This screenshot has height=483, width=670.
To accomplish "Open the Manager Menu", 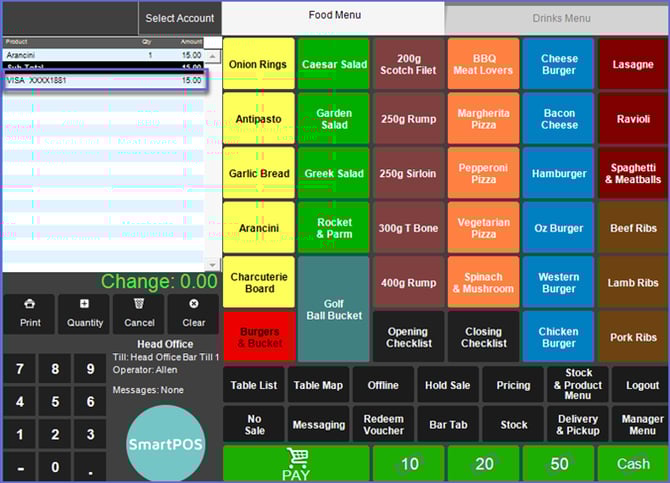I will coord(642,424).
